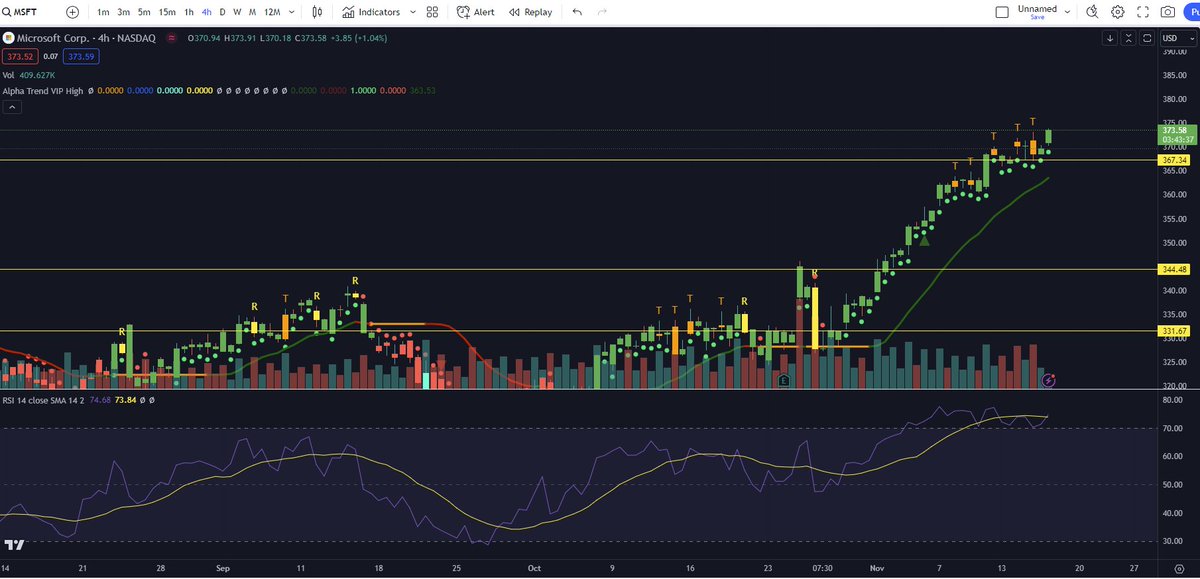Select the RSI 14 close legend
Image resolution: width=1200 pixels, height=579 pixels.
(x=43, y=400)
